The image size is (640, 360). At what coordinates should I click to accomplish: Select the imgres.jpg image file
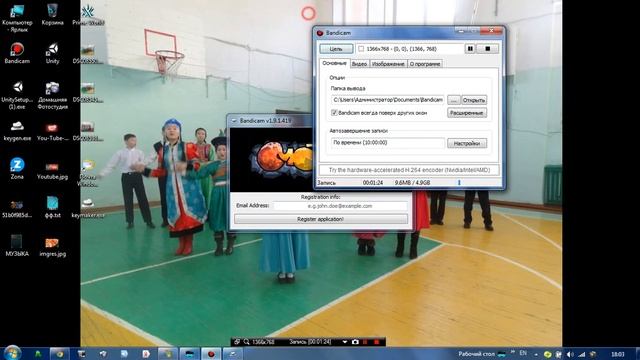pyautogui.click(x=52, y=247)
